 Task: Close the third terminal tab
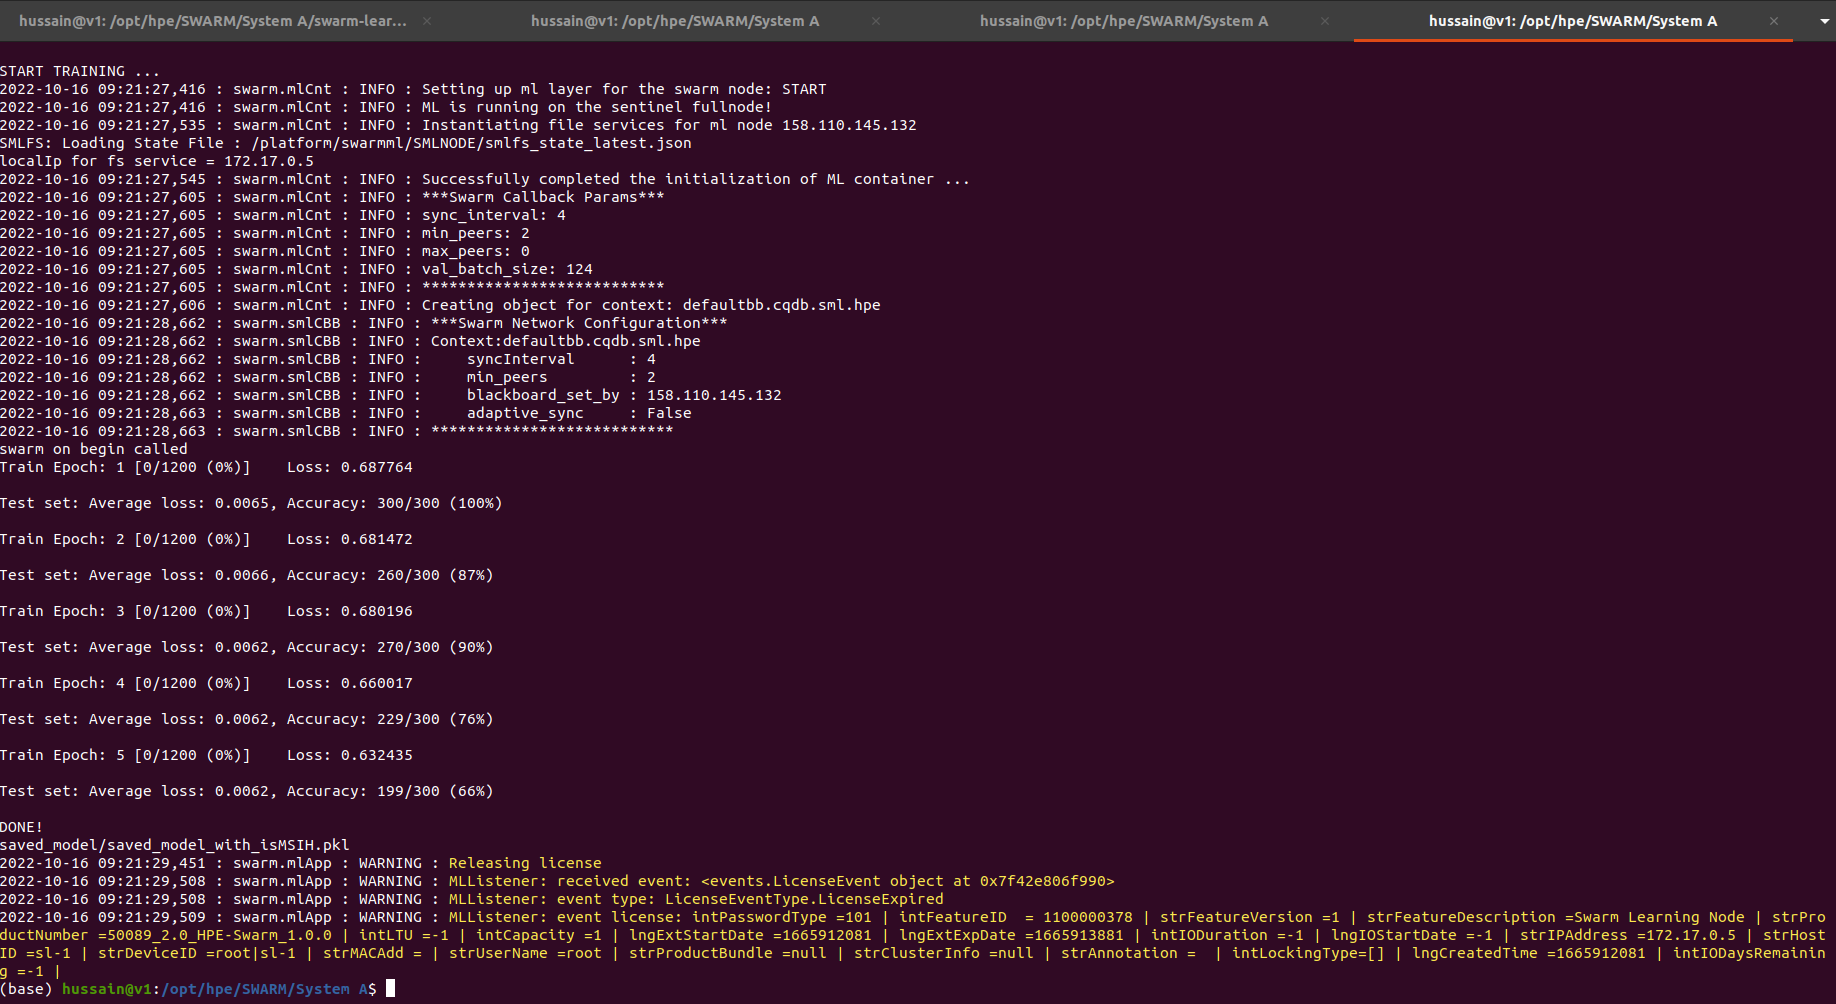pyautogui.click(x=1325, y=20)
